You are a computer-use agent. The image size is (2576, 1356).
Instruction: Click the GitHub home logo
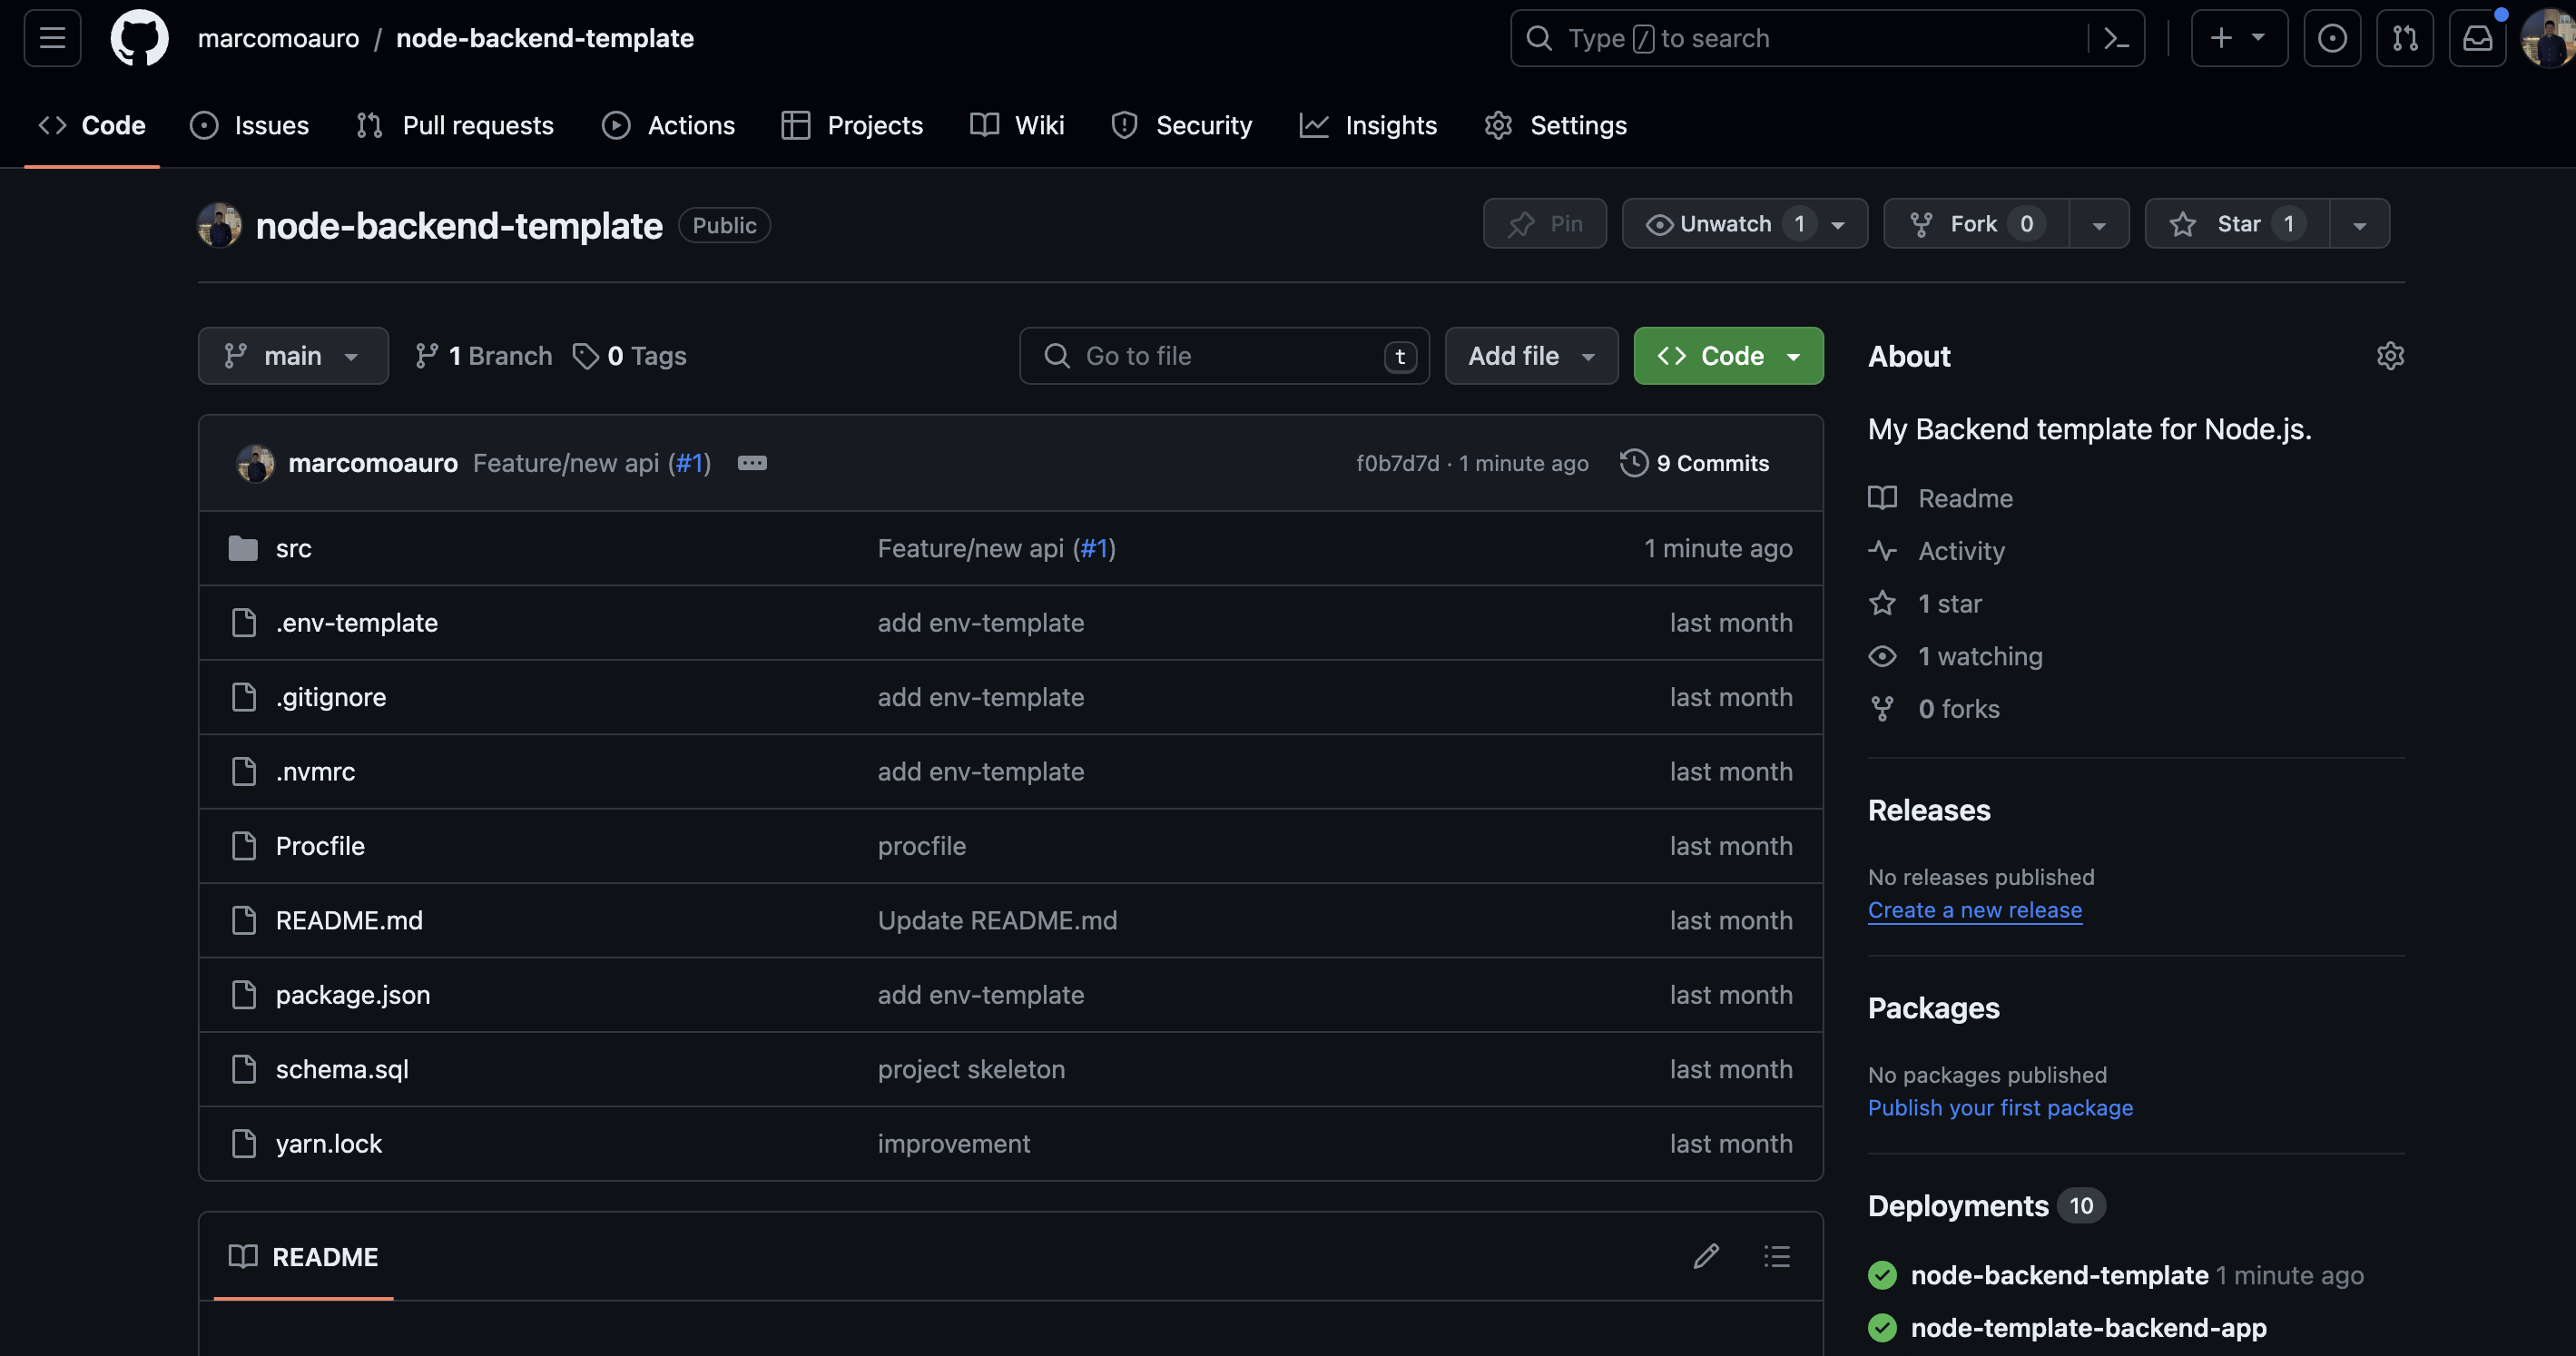click(139, 38)
